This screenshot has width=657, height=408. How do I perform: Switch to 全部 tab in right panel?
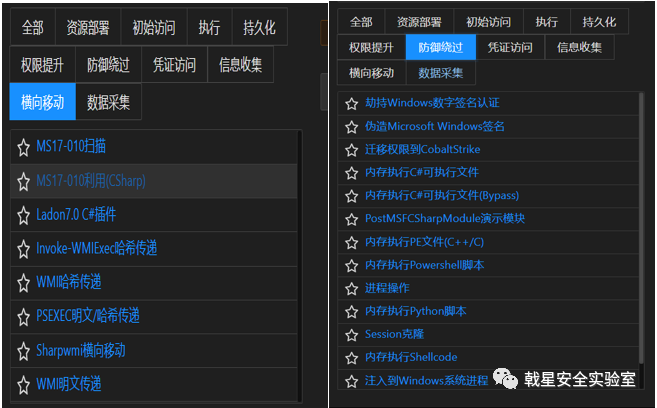pos(361,22)
